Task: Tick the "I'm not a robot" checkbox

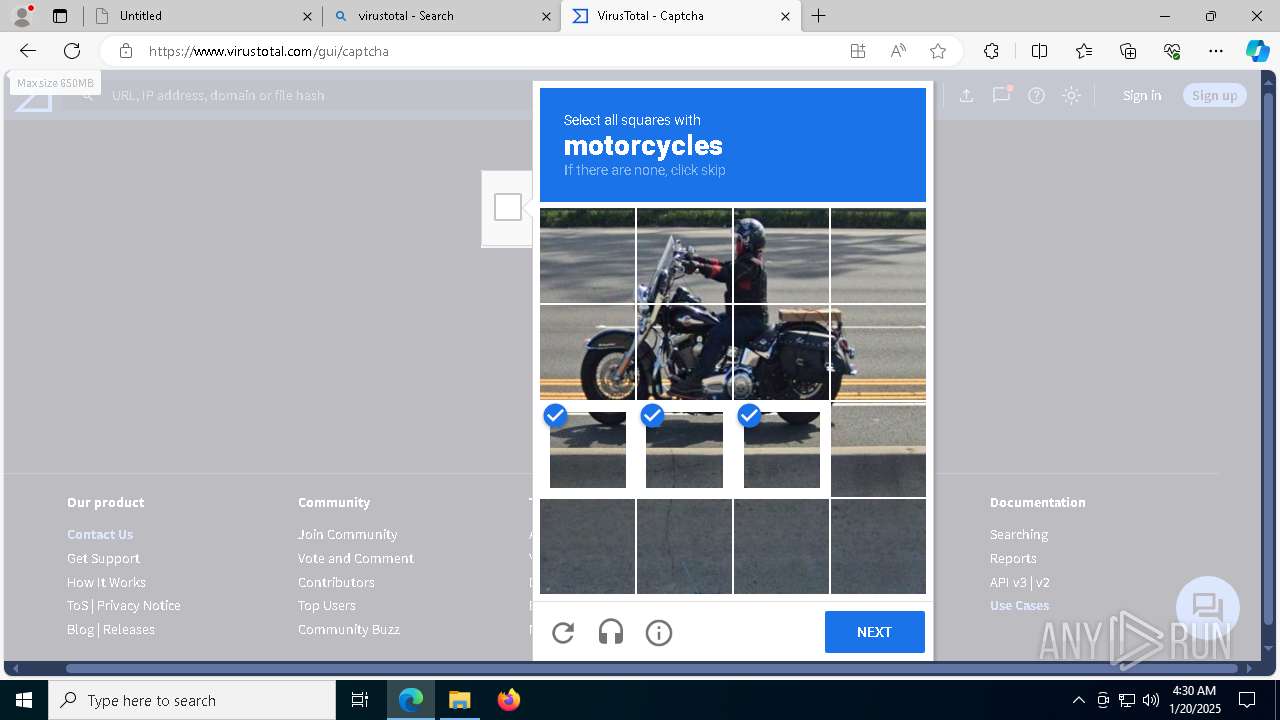Action: coord(508,207)
